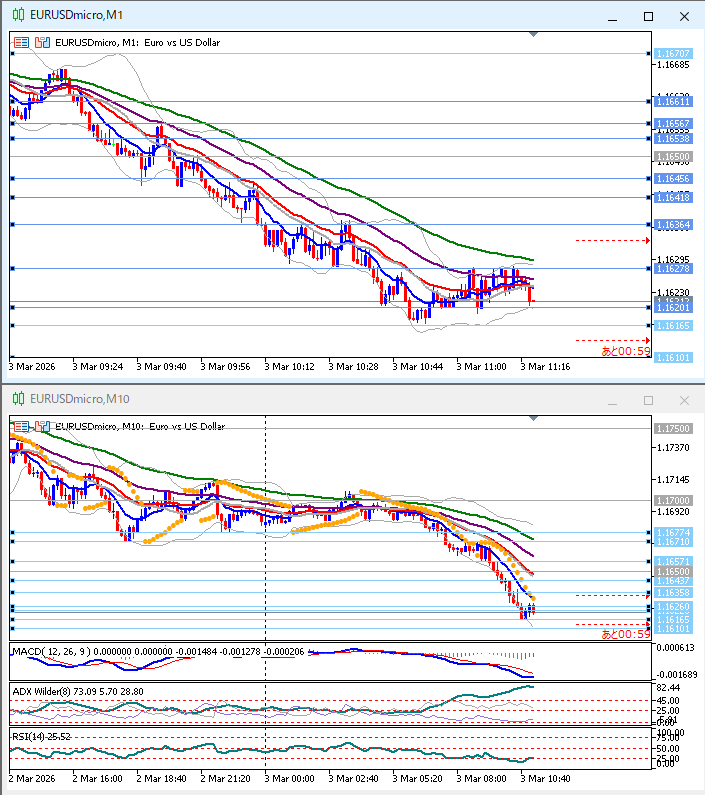Image resolution: width=705 pixels, height=795 pixels.
Task: Click the chart shift triangle in M1 chart
Action: (x=533, y=35)
